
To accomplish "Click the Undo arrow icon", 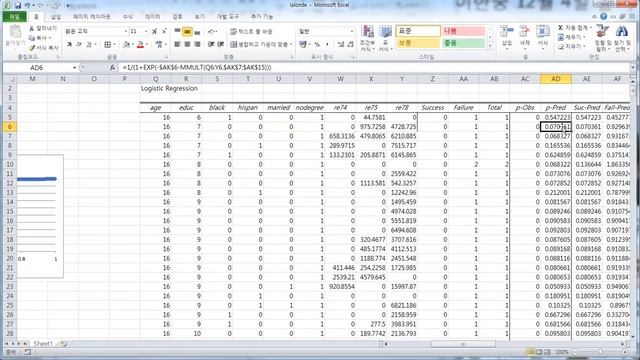I will coord(28,6).
